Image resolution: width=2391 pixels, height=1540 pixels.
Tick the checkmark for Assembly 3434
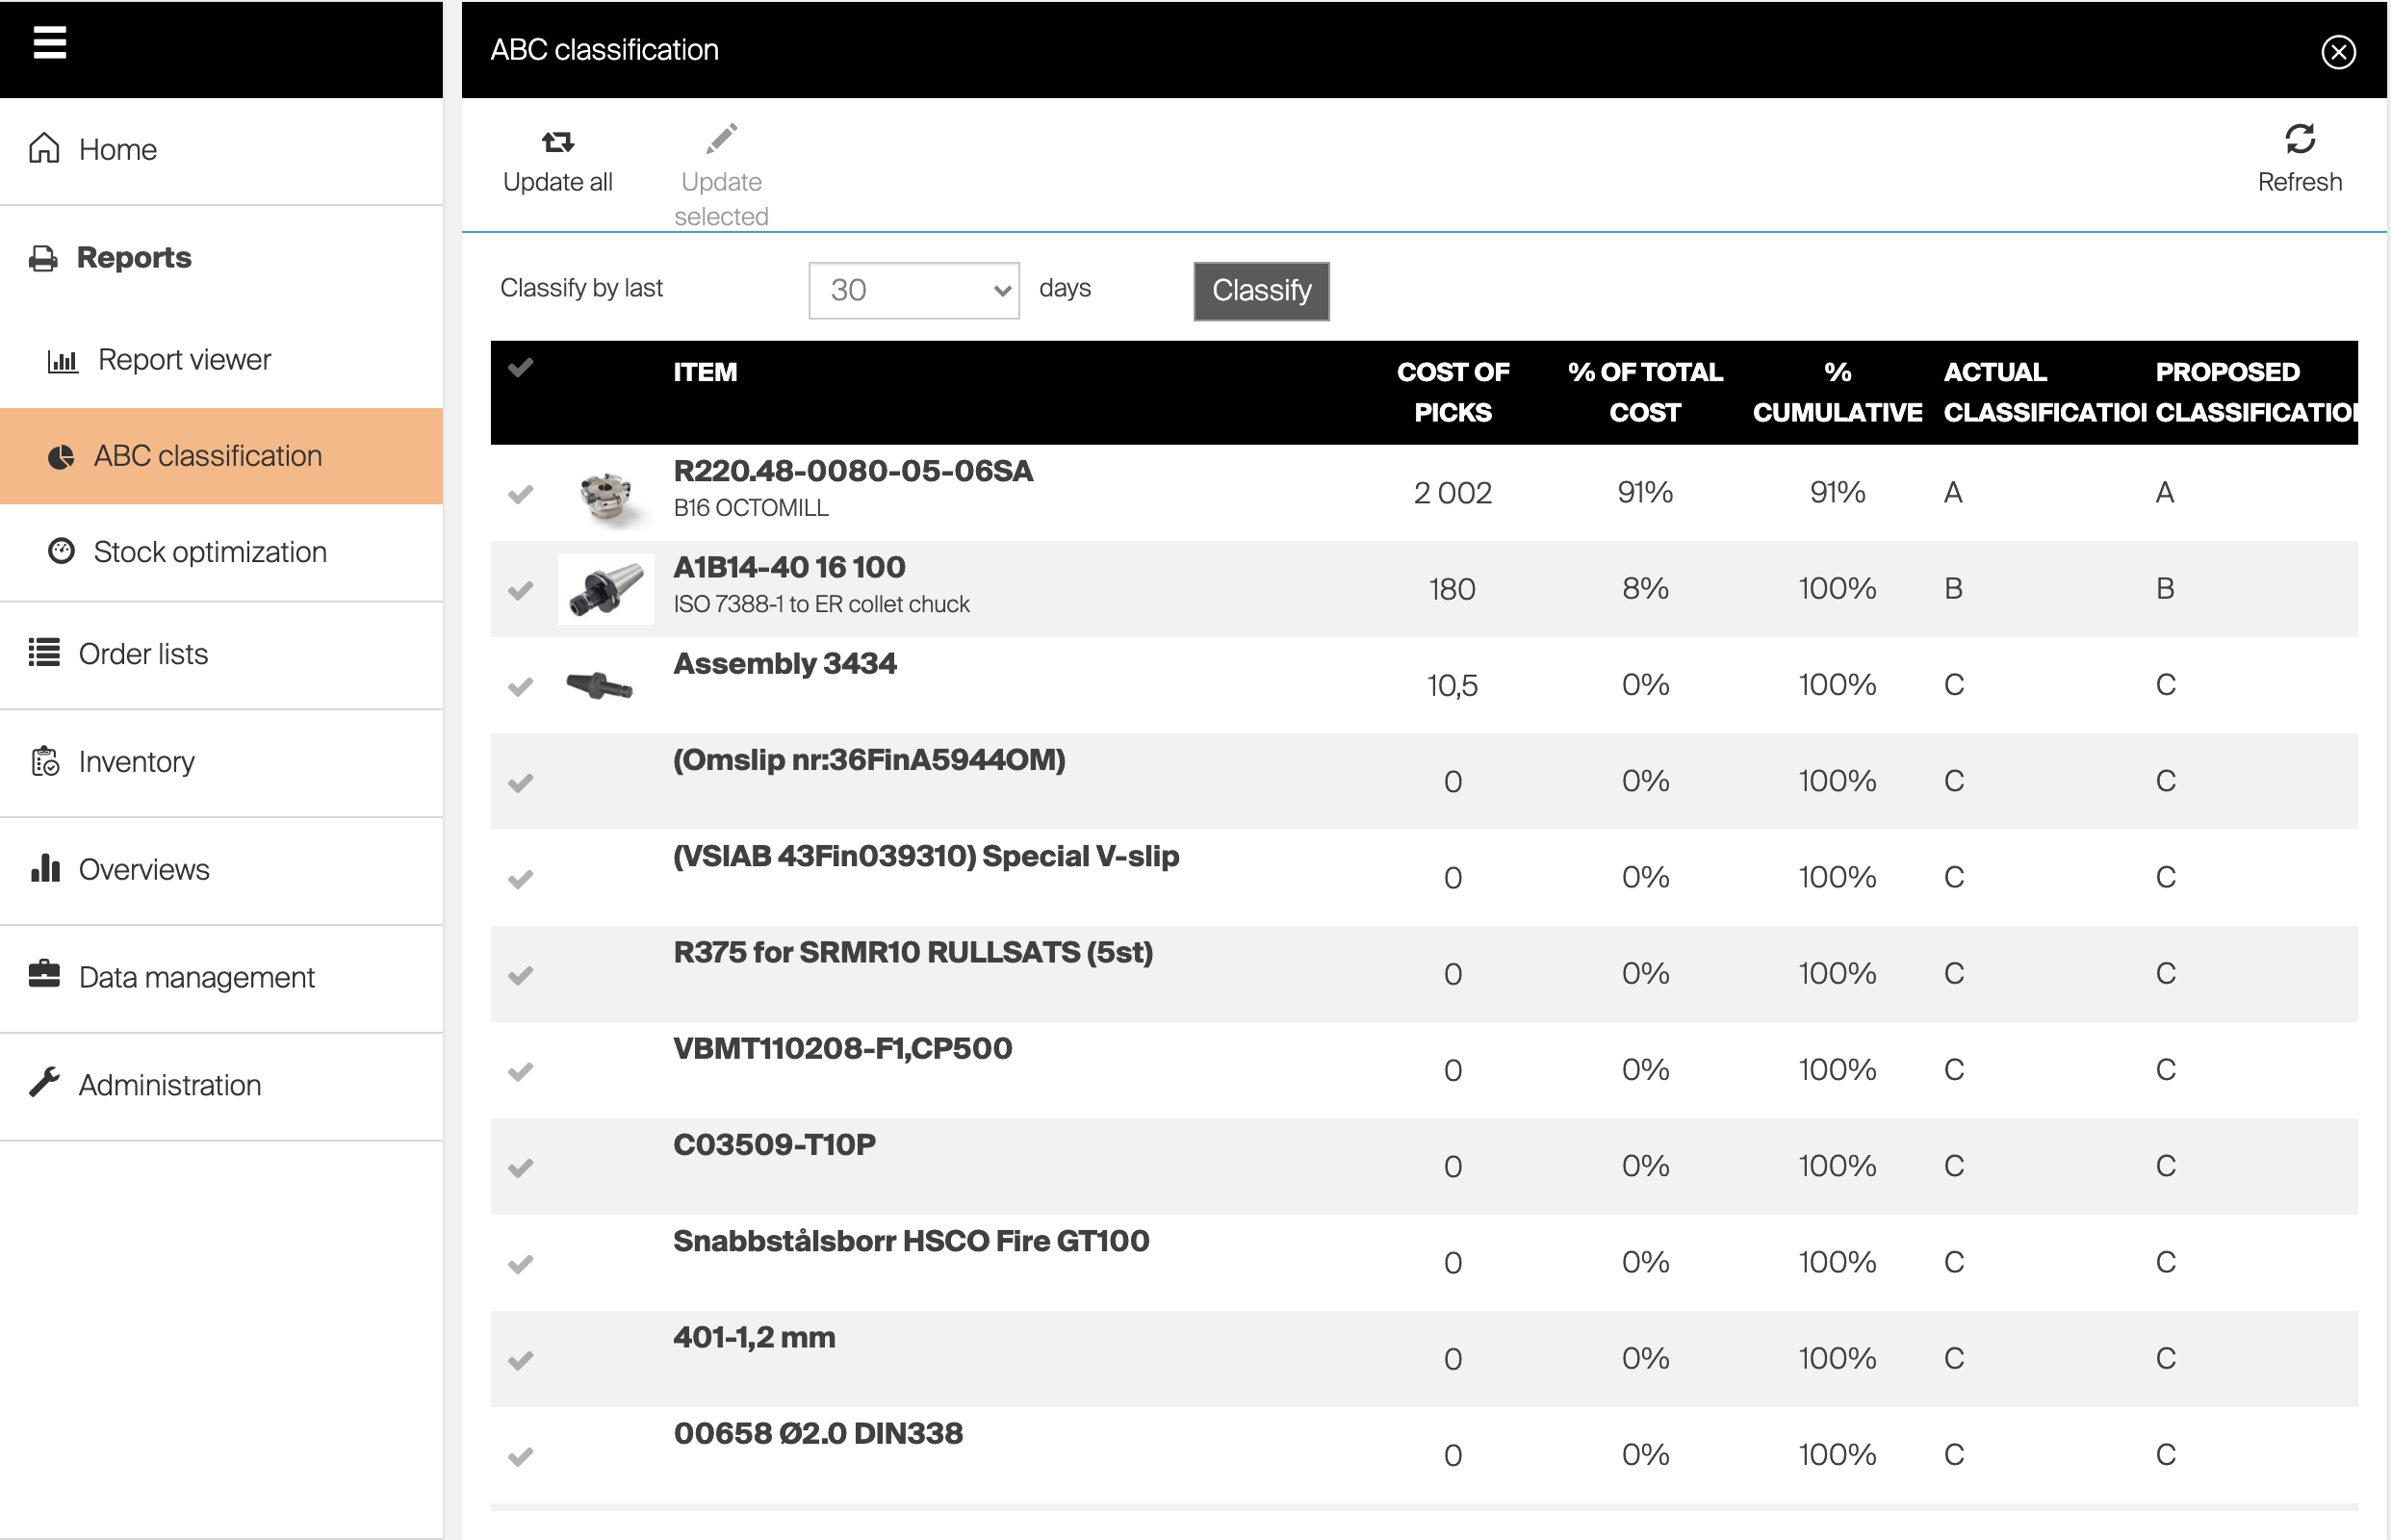[520, 687]
